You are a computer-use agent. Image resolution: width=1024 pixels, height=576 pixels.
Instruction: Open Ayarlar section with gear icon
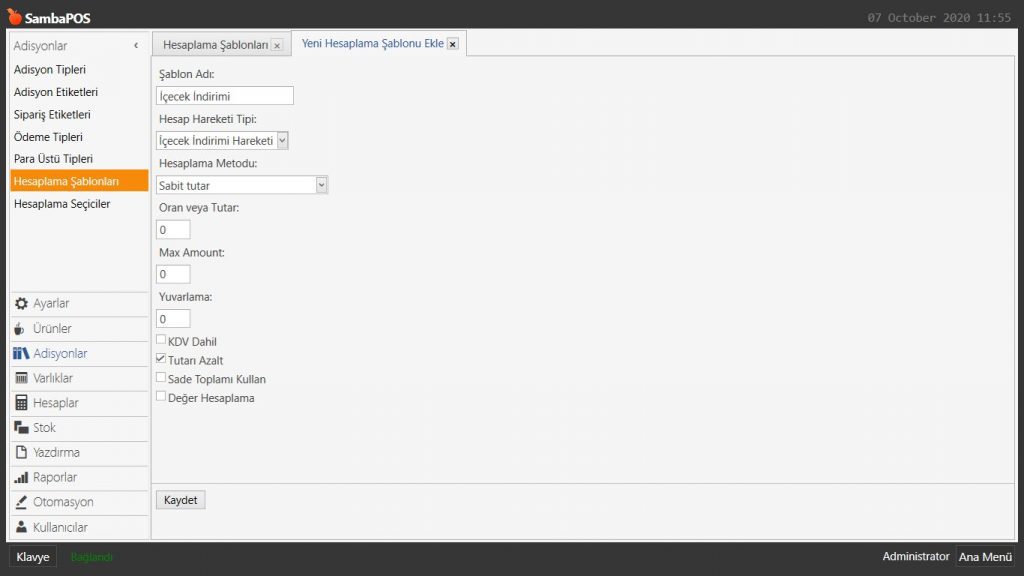22,304
